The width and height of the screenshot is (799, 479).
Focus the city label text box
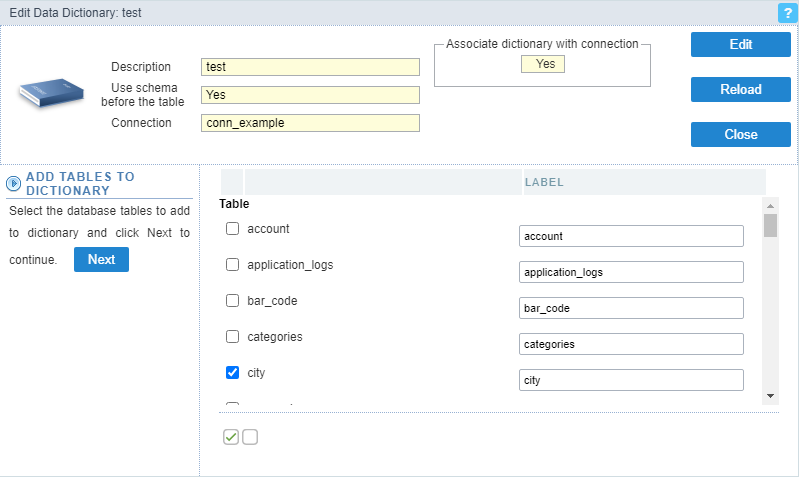pyautogui.click(x=631, y=380)
